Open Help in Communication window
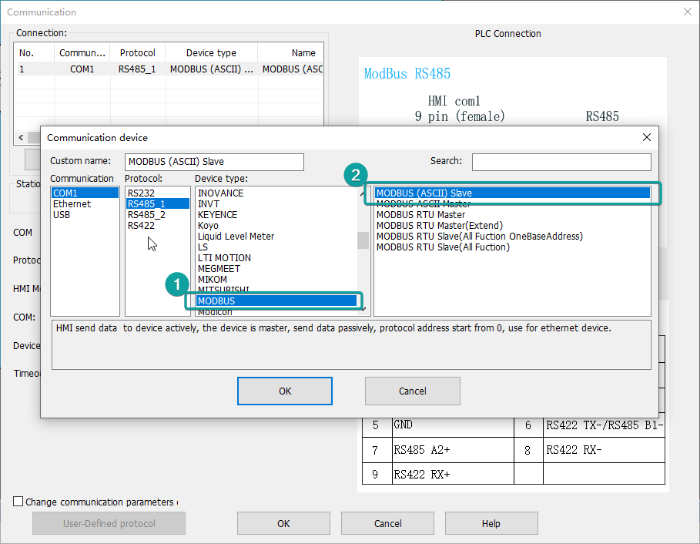The width and height of the screenshot is (700, 544). pos(491,523)
